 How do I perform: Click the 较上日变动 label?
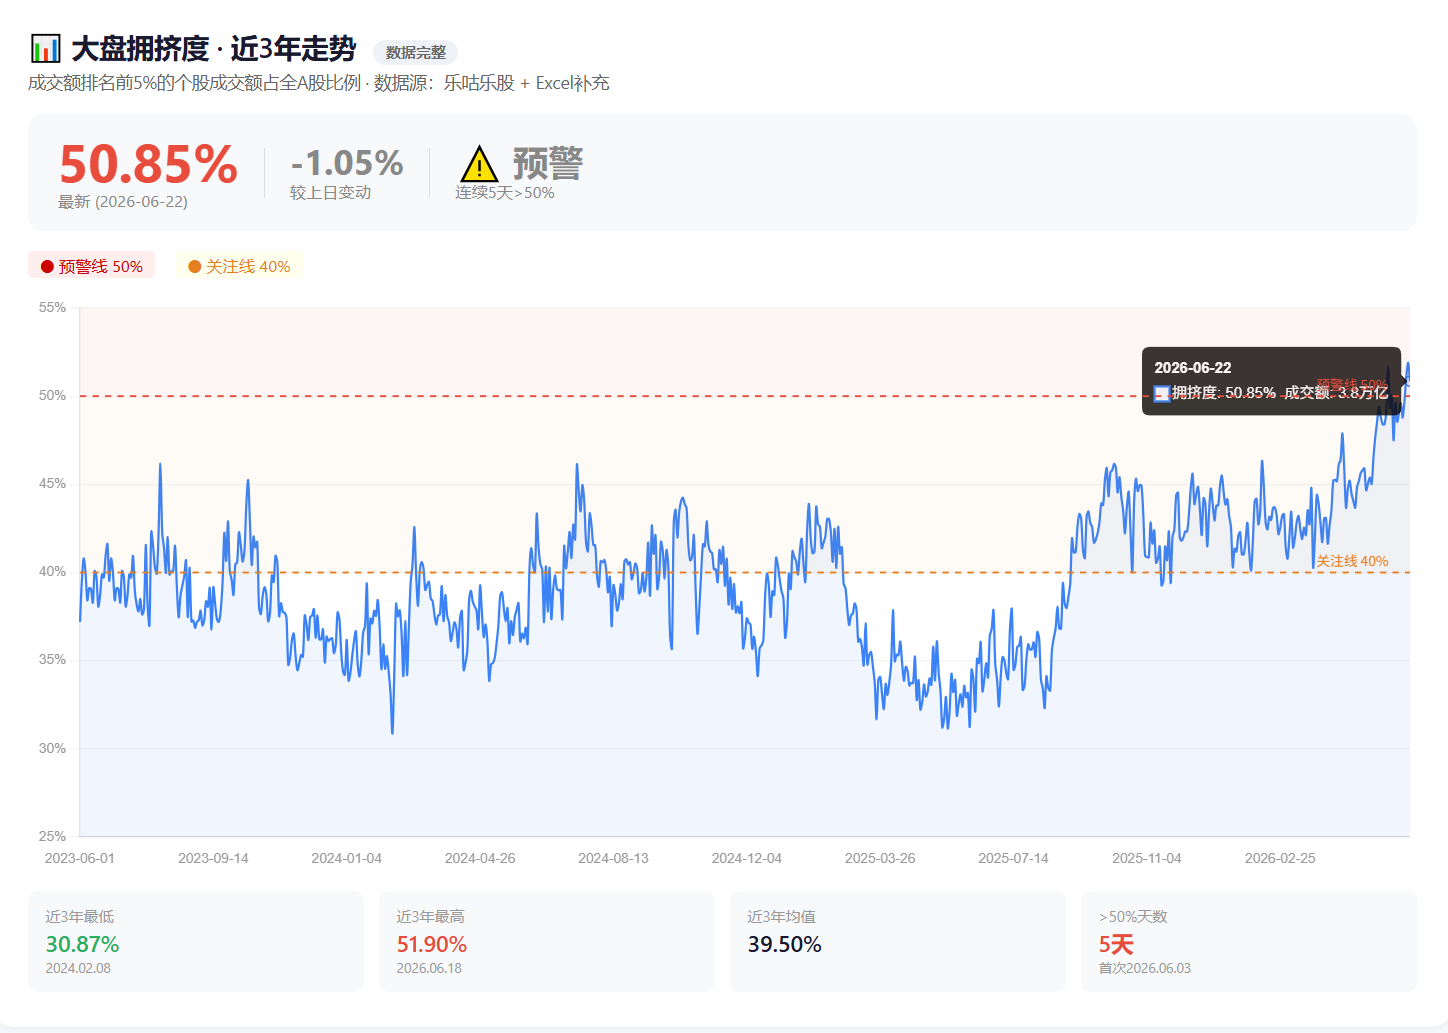[331, 192]
